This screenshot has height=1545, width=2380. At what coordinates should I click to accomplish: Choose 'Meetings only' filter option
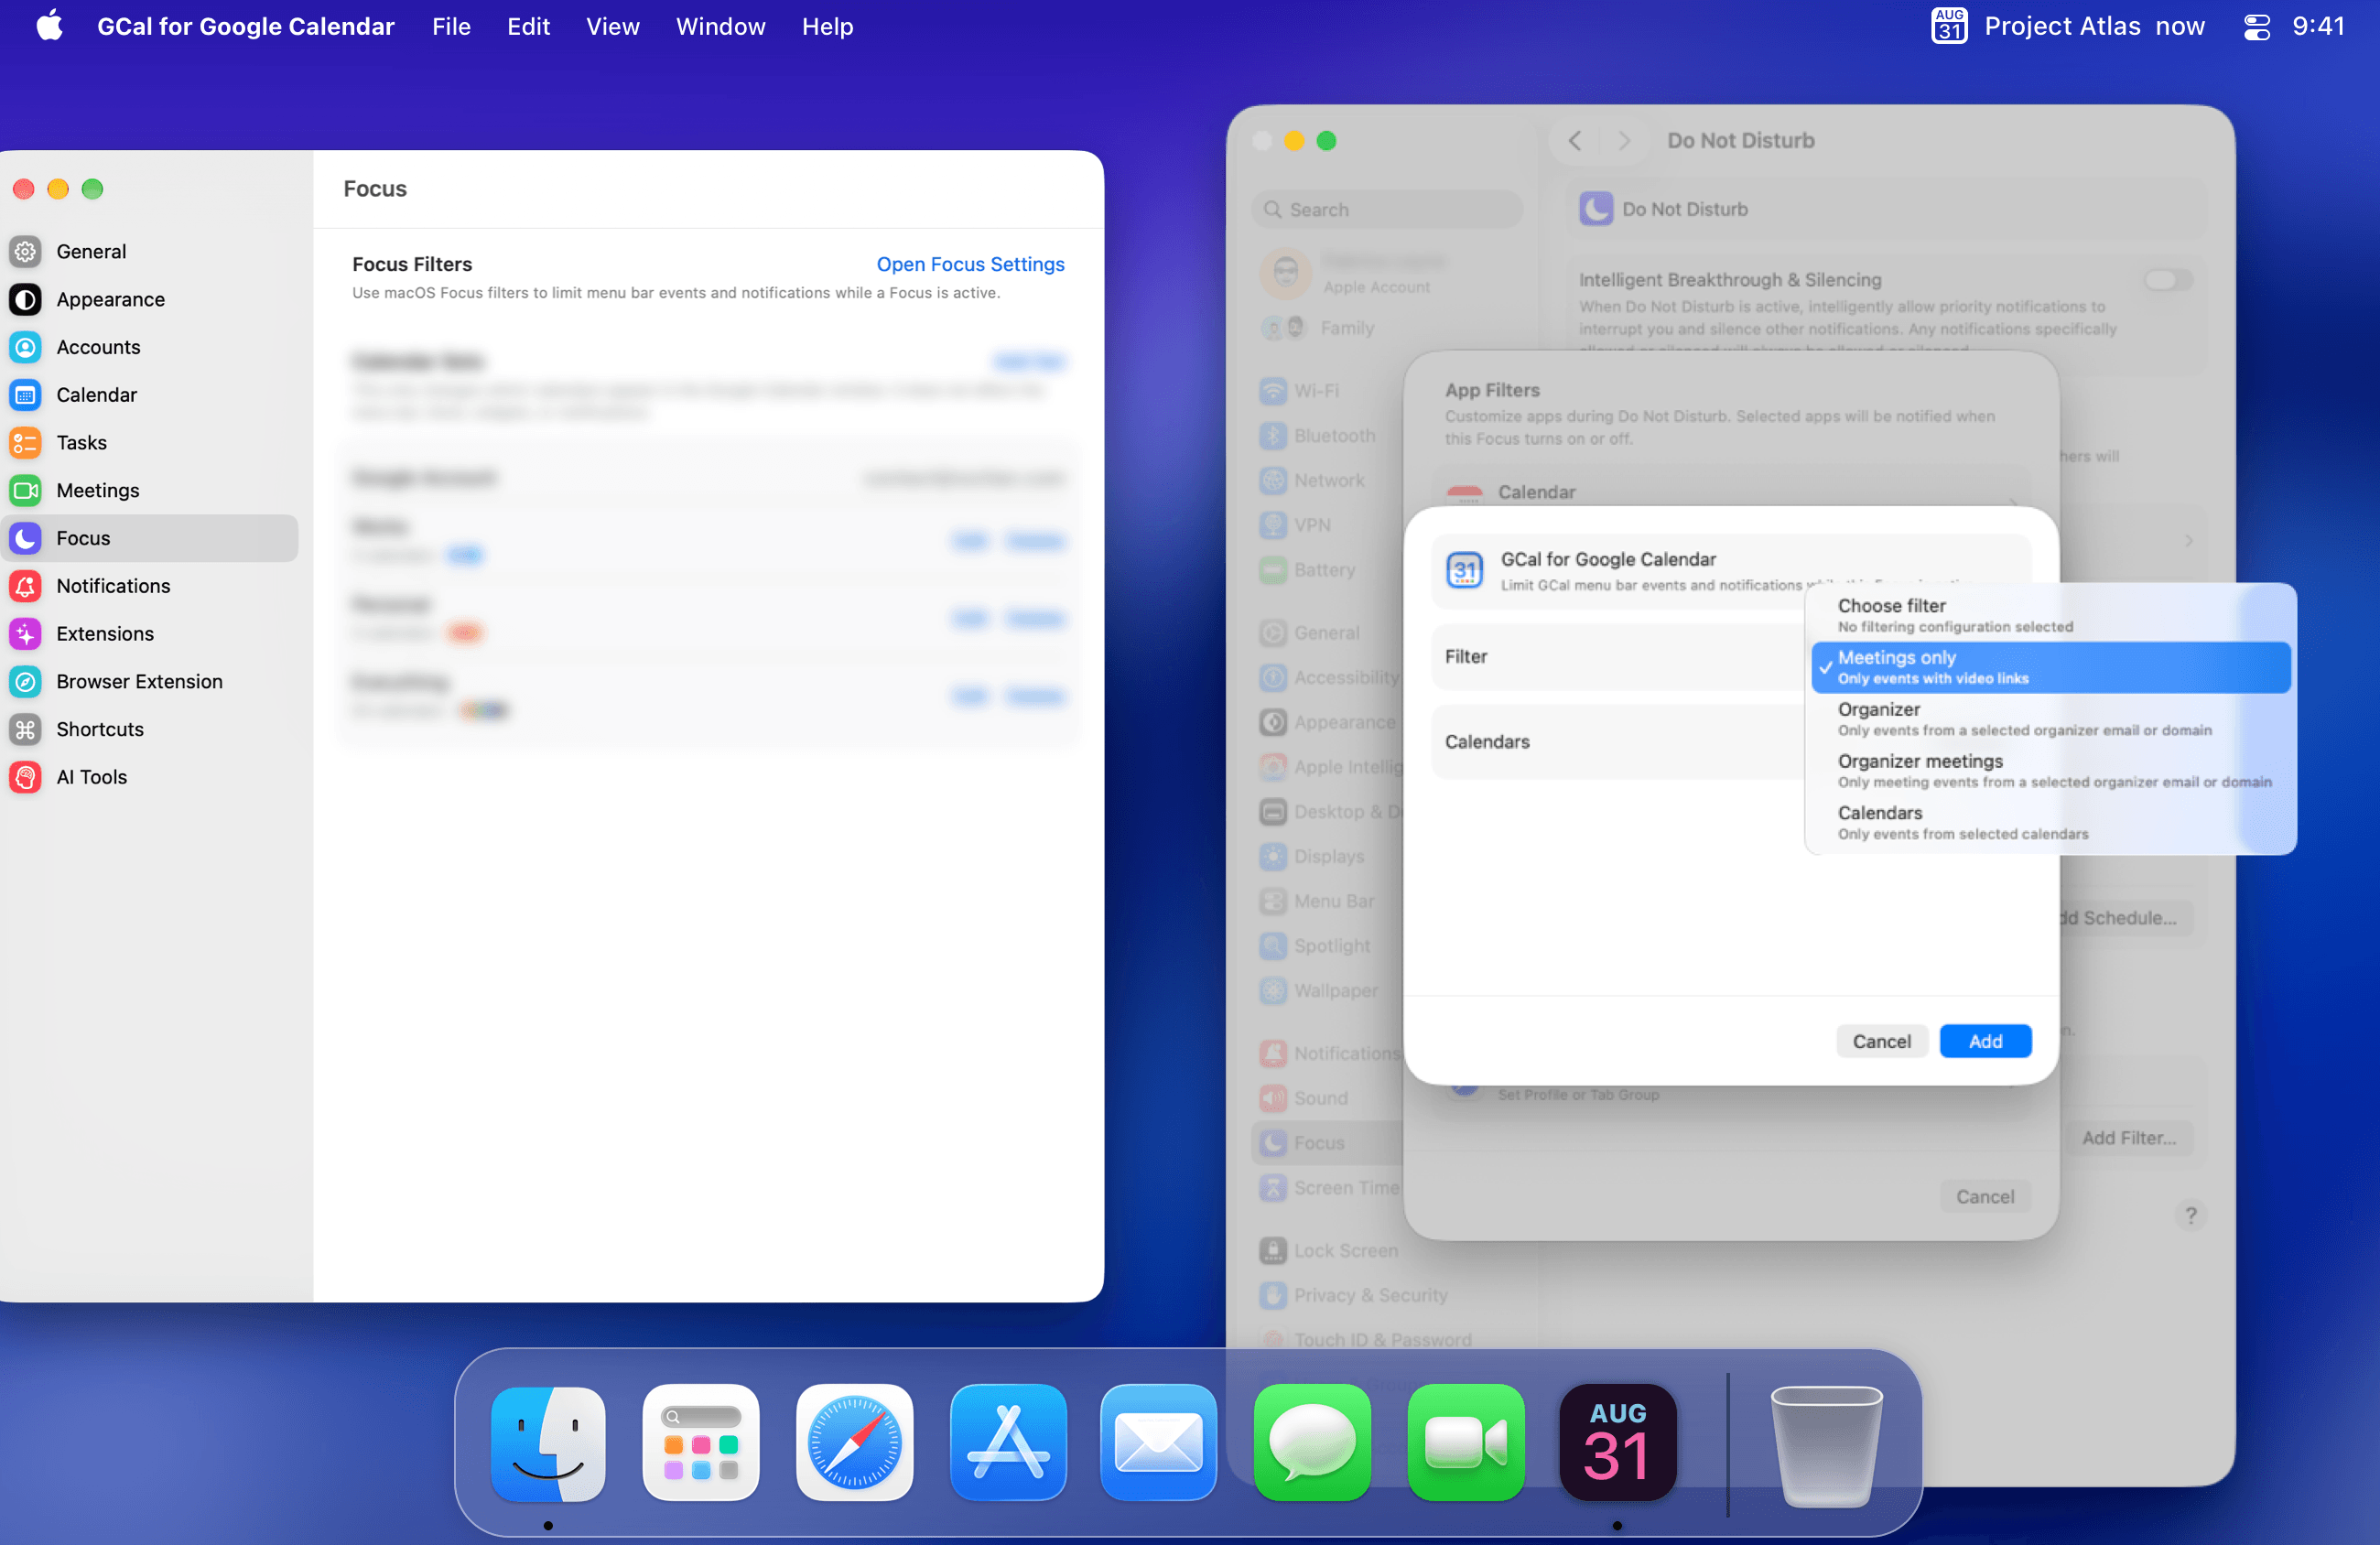coord(2050,667)
